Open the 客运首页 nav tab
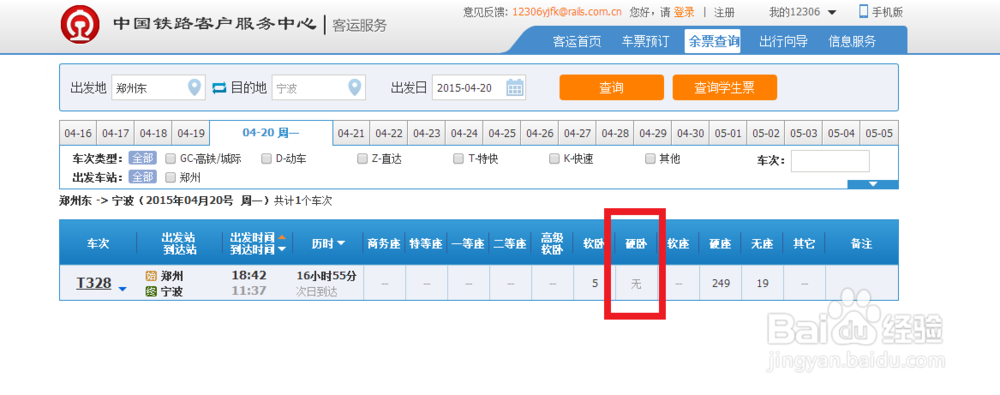The width and height of the screenshot is (1000, 395). (x=577, y=41)
